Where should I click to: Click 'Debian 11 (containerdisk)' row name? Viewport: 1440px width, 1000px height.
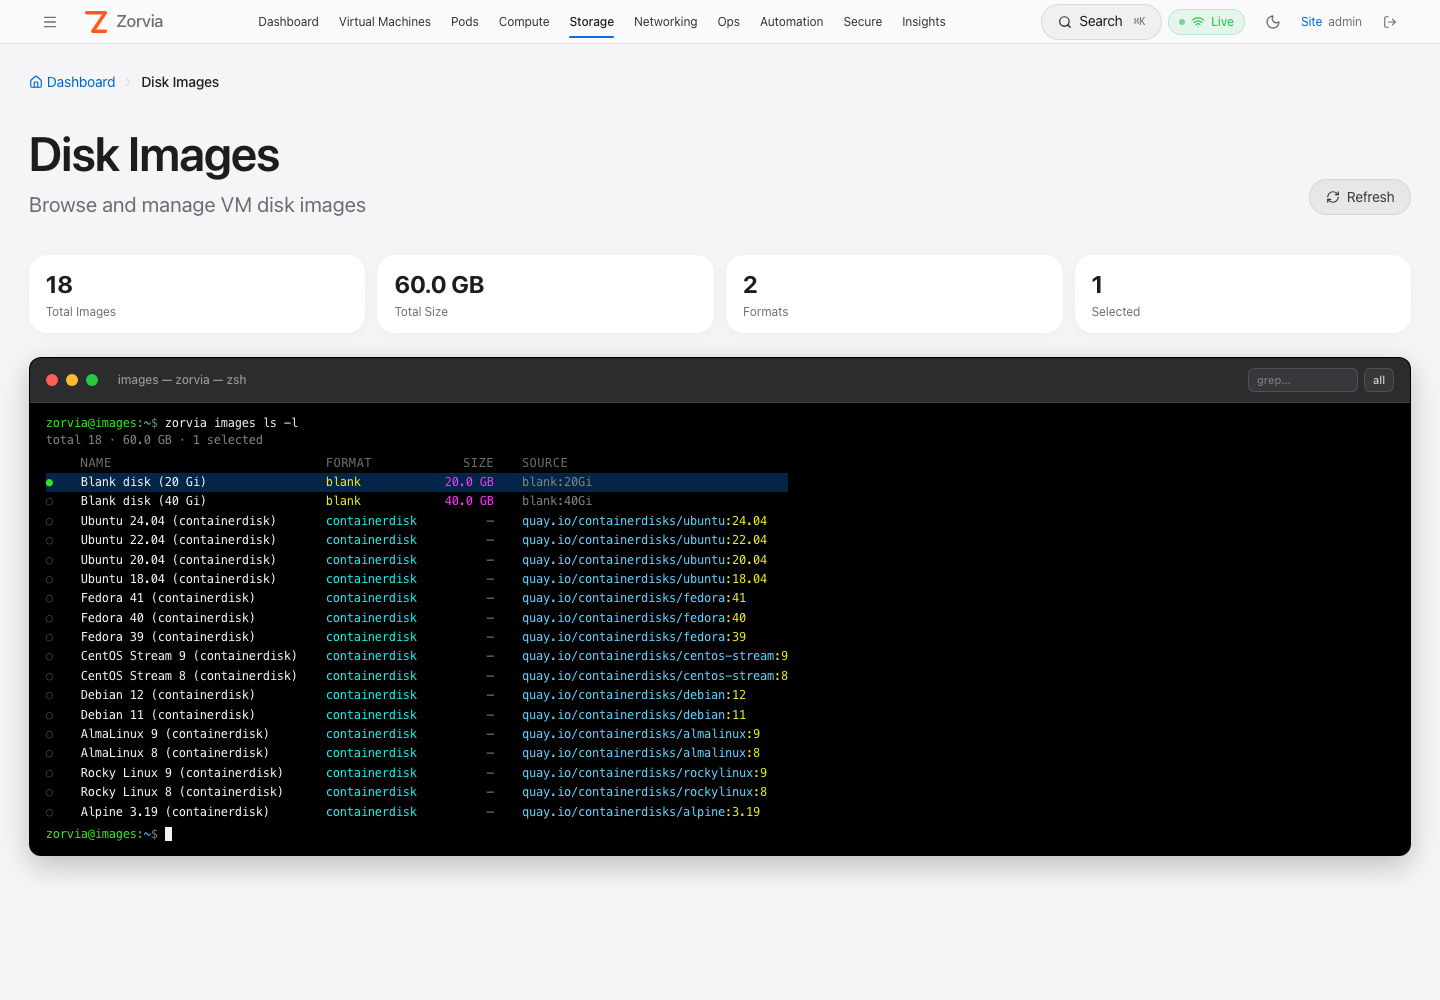(x=168, y=715)
